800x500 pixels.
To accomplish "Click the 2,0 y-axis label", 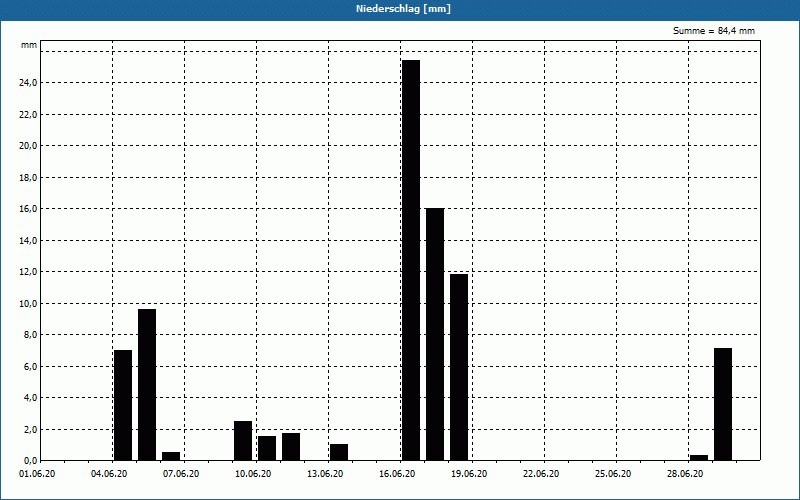I will [30, 430].
